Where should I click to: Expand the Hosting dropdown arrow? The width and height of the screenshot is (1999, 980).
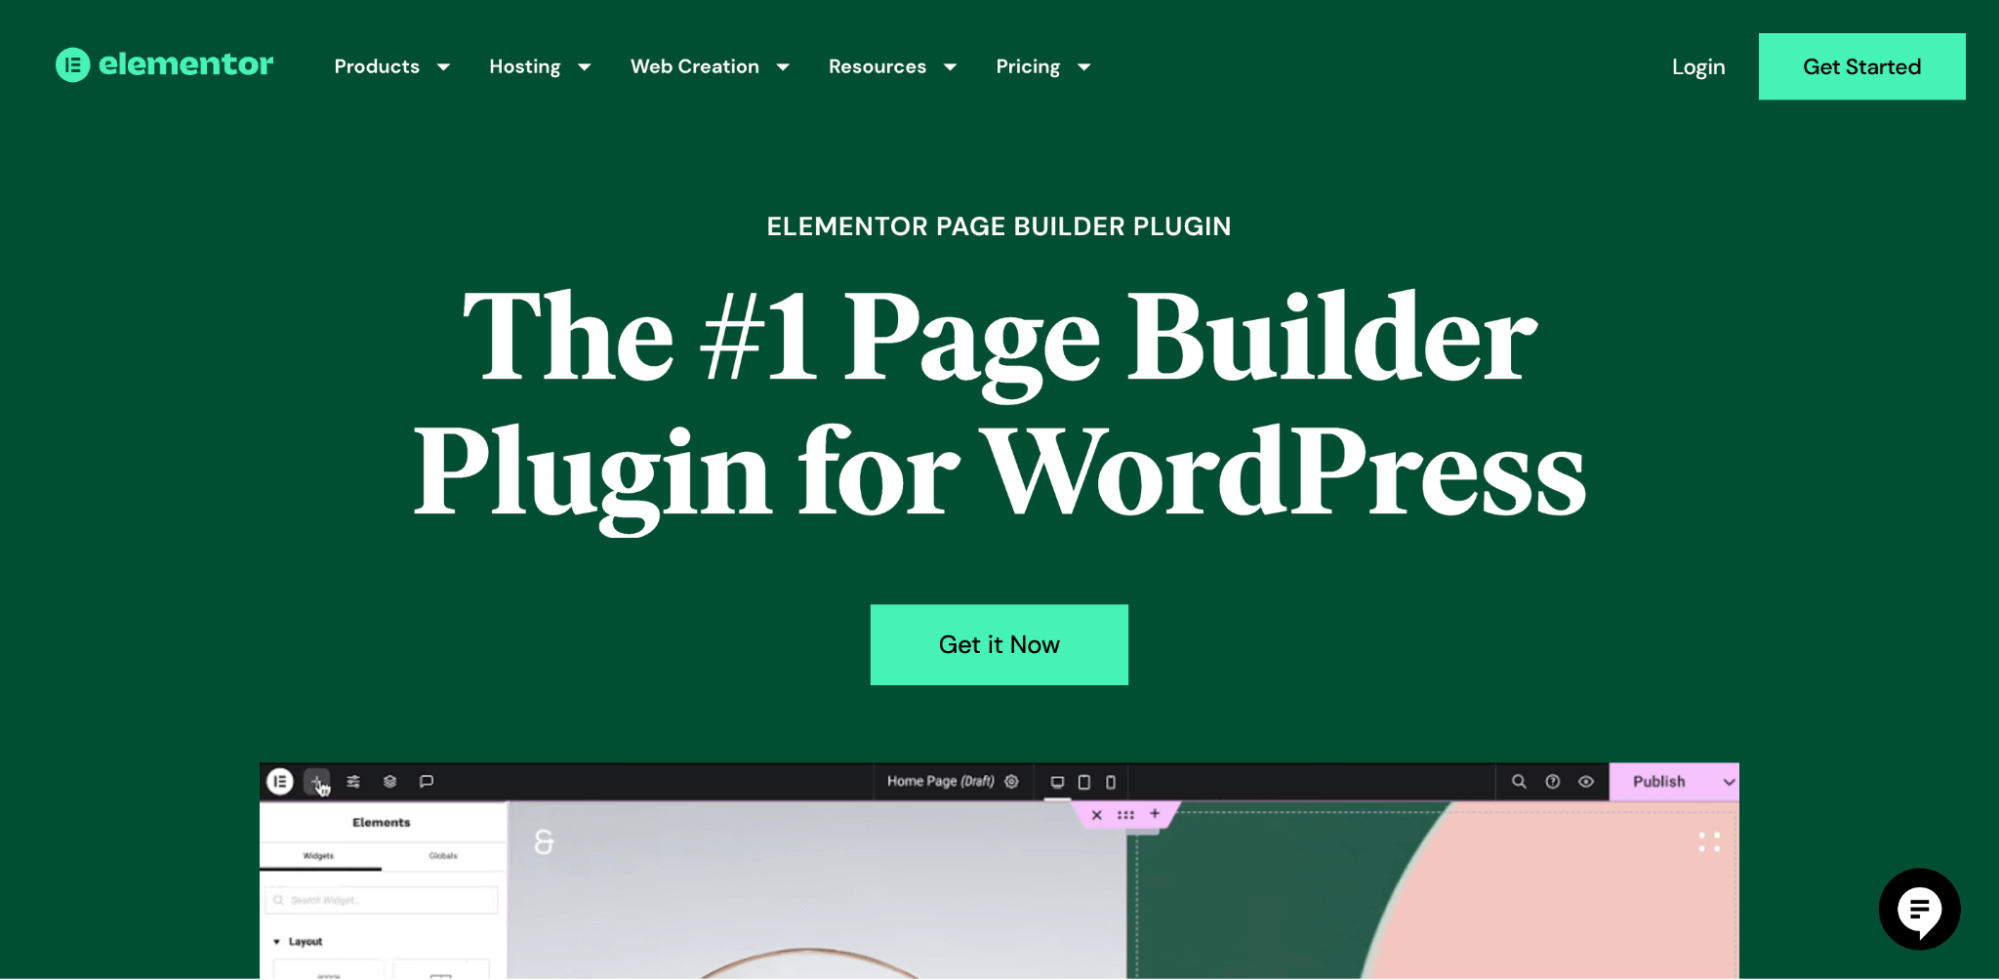click(x=585, y=67)
